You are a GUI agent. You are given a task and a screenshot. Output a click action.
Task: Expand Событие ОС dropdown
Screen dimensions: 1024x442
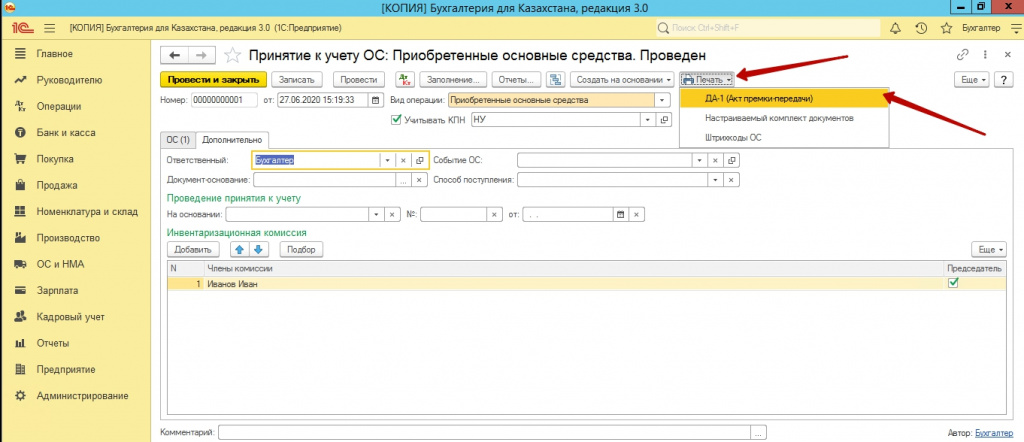[700, 161]
